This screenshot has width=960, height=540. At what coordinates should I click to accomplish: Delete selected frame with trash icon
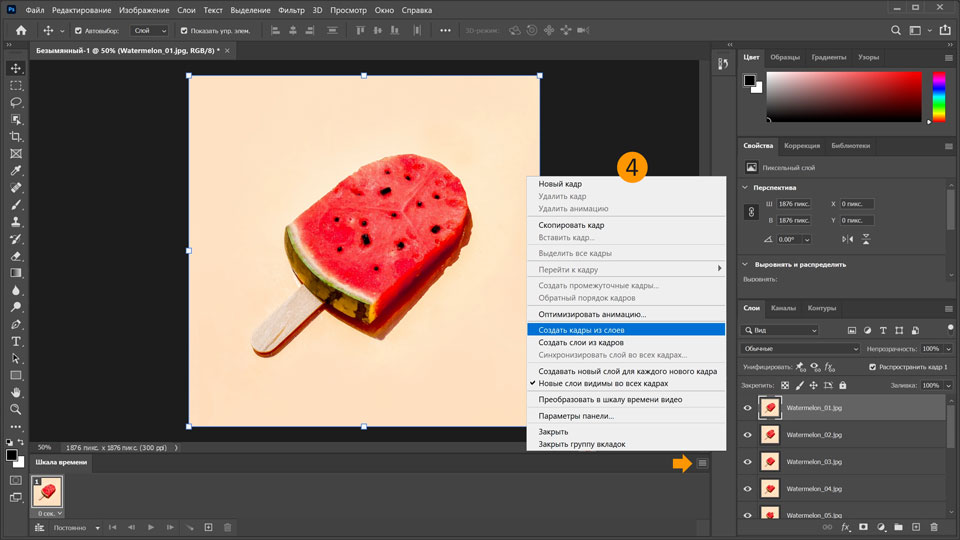pyautogui.click(x=228, y=527)
